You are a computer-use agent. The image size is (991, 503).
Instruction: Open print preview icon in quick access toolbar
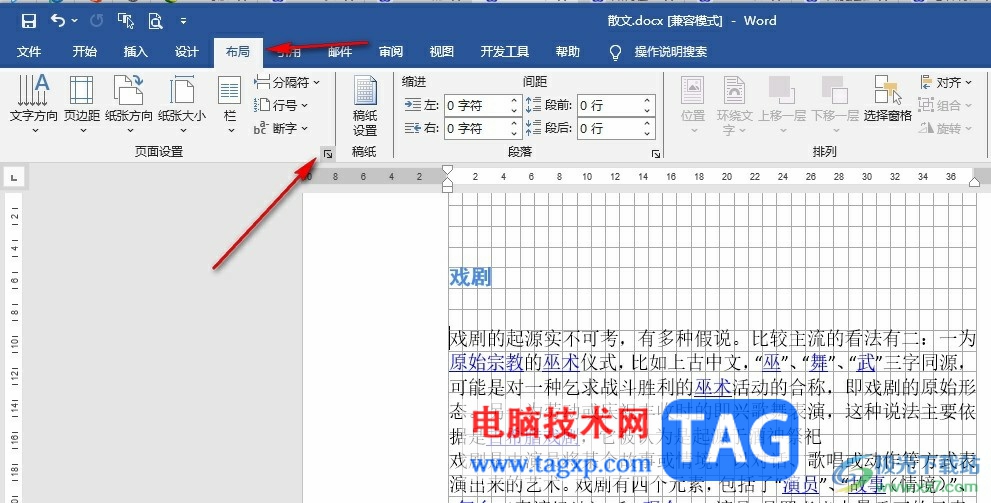[155, 21]
